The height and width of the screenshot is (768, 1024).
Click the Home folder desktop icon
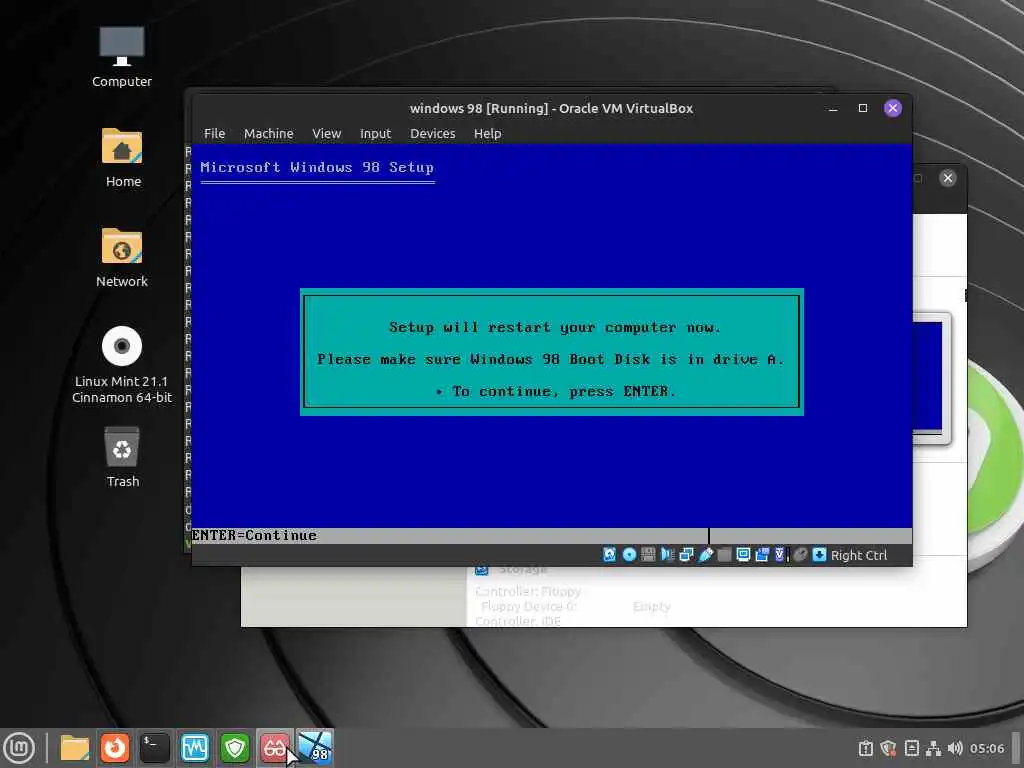[x=122, y=157]
